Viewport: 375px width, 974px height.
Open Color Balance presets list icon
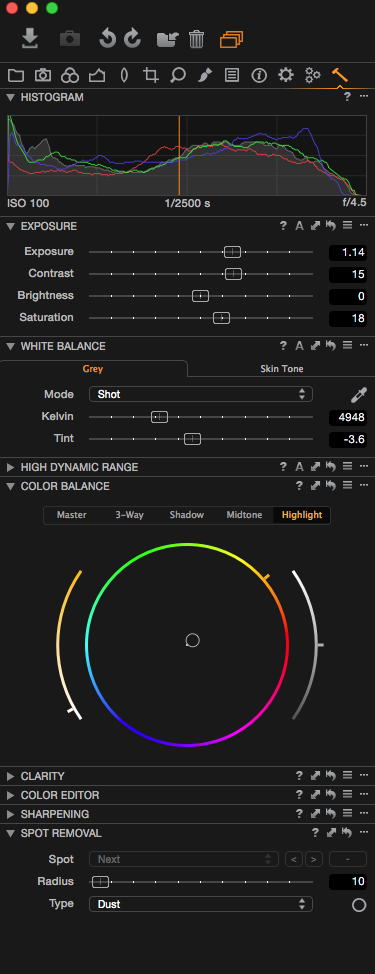[348, 486]
